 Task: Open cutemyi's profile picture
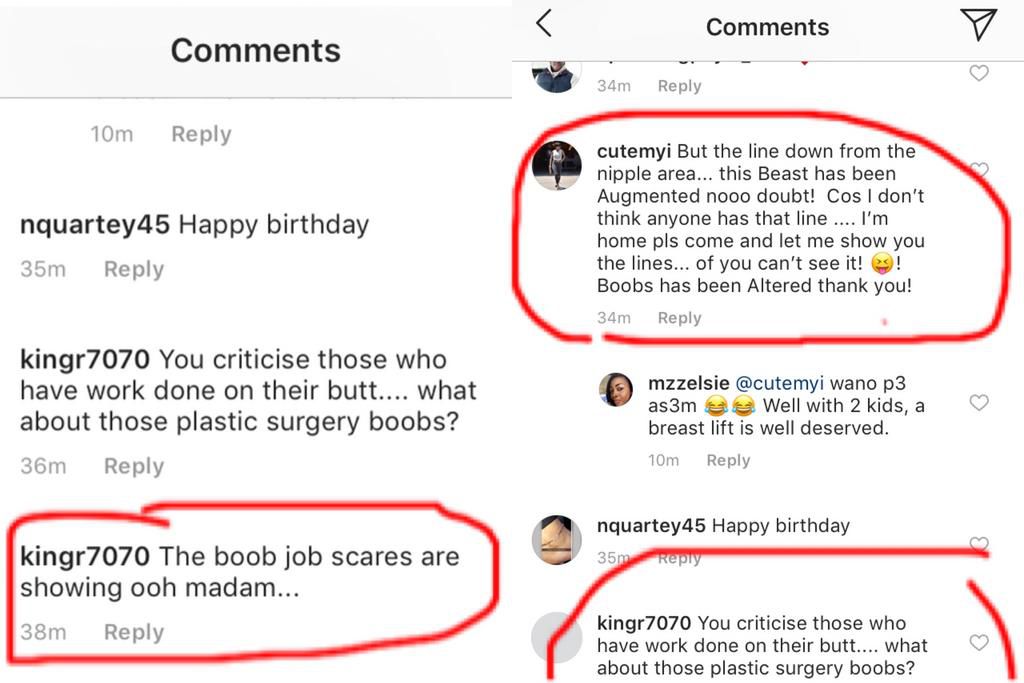[x=557, y=165]
